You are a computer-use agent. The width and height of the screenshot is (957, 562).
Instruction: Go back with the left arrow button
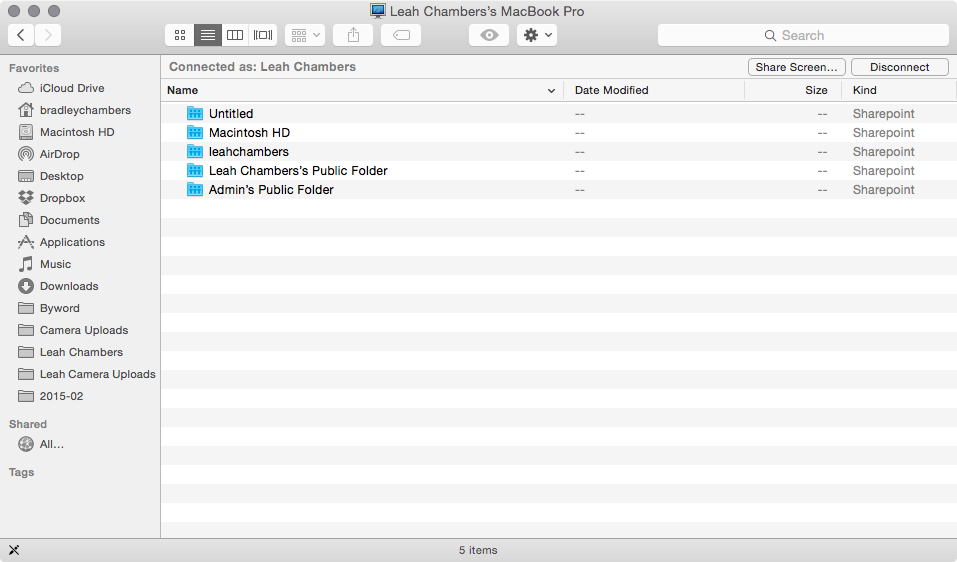click(21, 35)
